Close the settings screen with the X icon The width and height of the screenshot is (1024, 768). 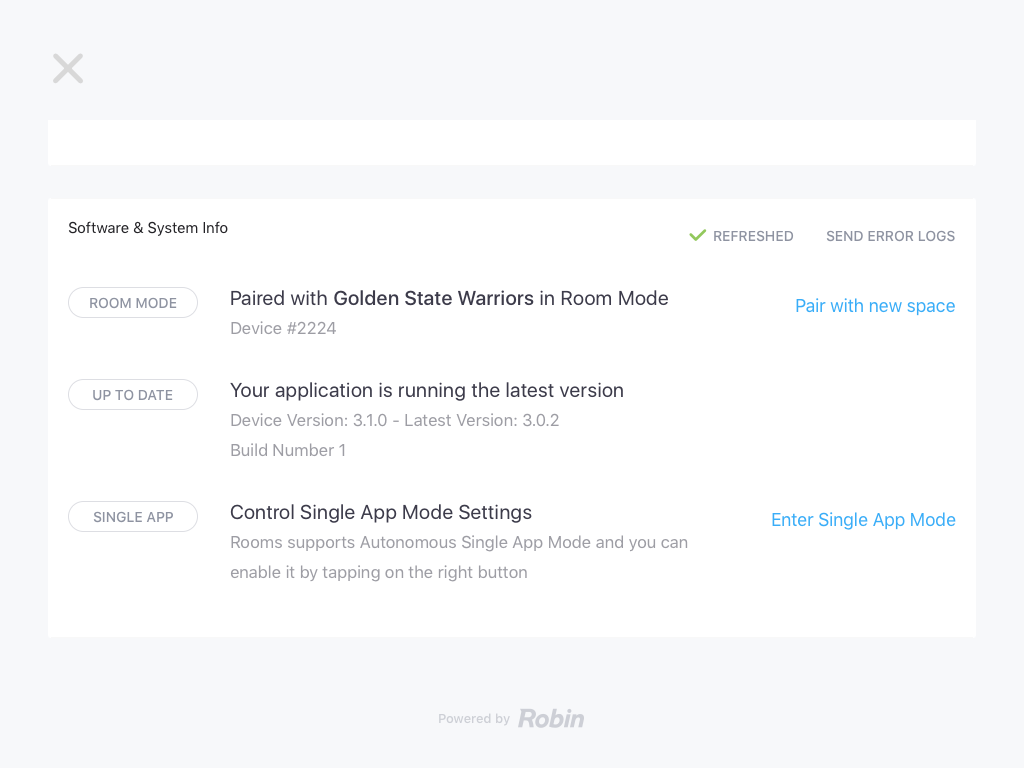(x=68, y=69)
